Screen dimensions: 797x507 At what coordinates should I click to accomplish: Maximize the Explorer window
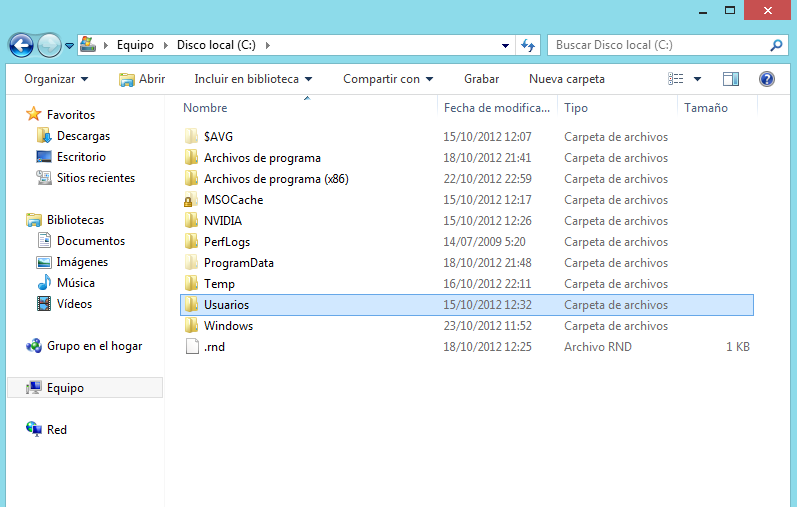click(730, 10)
